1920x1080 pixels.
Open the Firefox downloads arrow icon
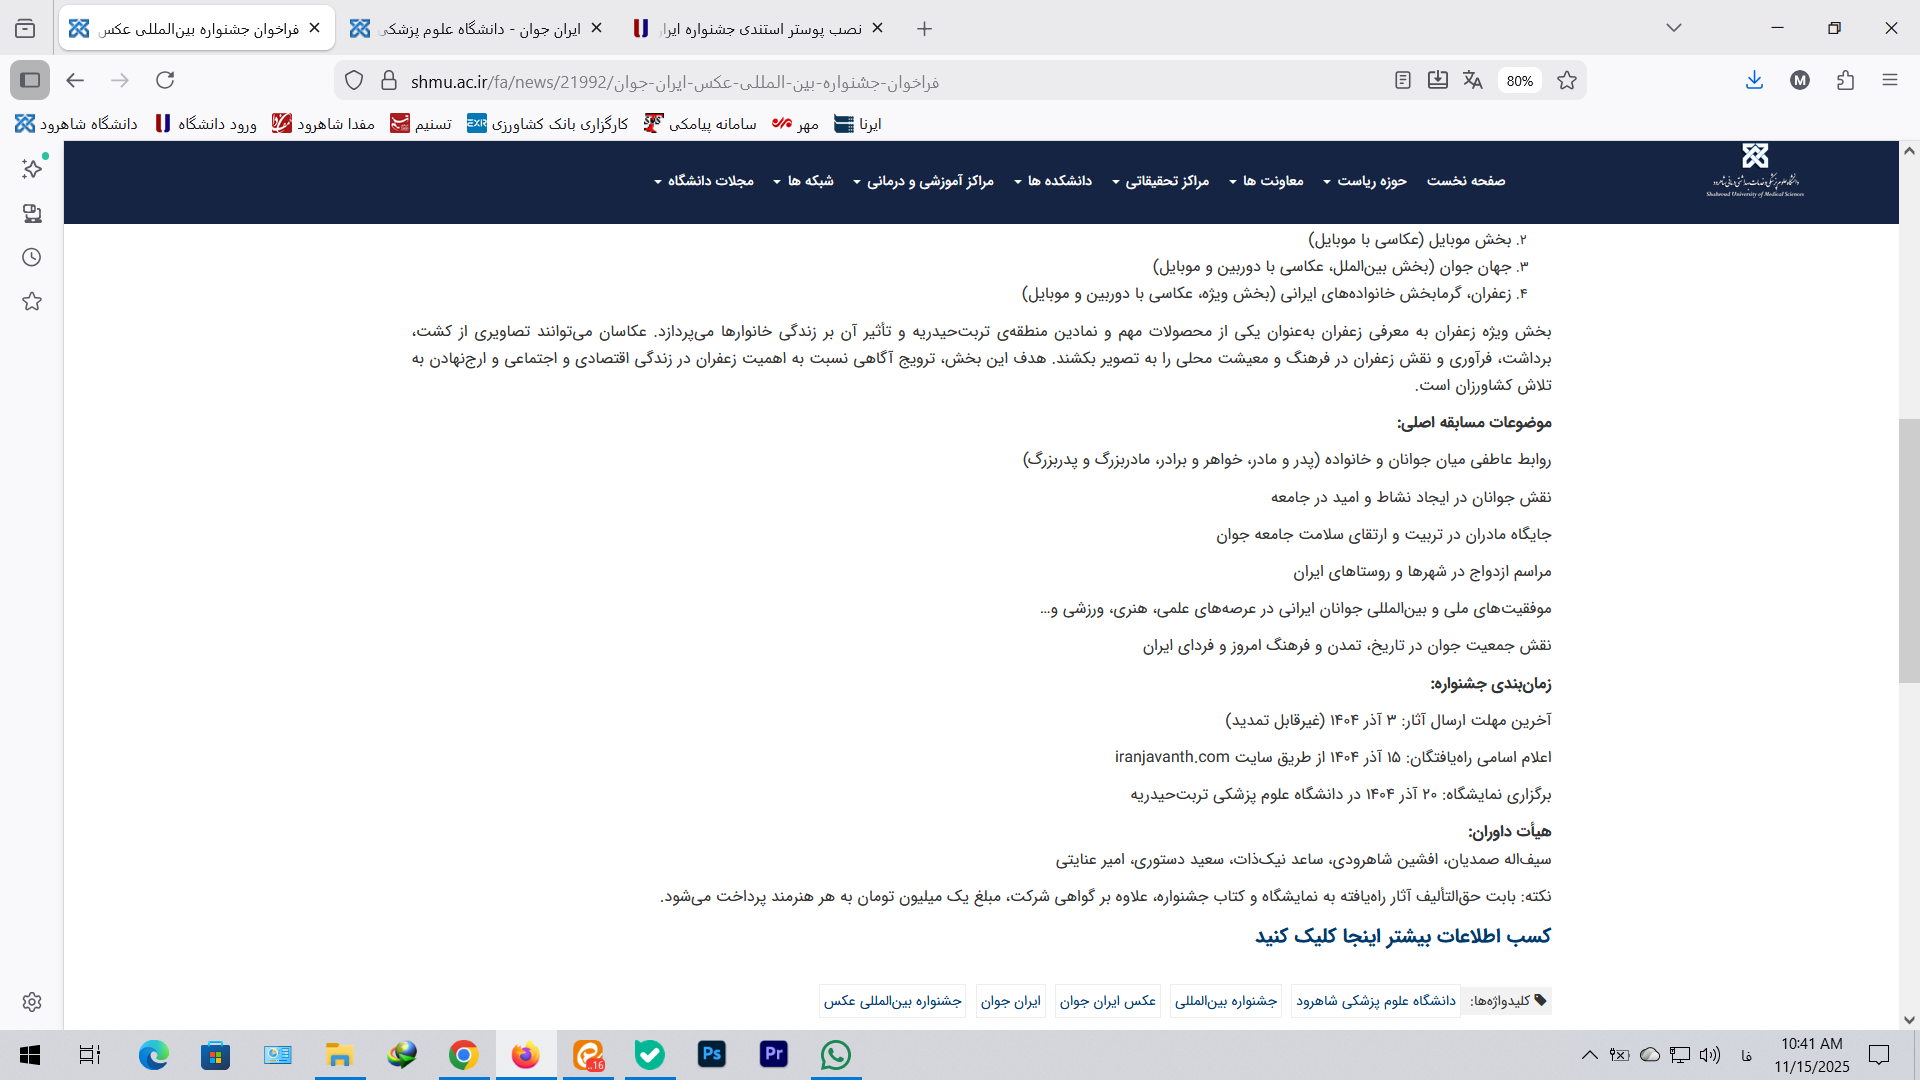click(x=1754, y=80)
